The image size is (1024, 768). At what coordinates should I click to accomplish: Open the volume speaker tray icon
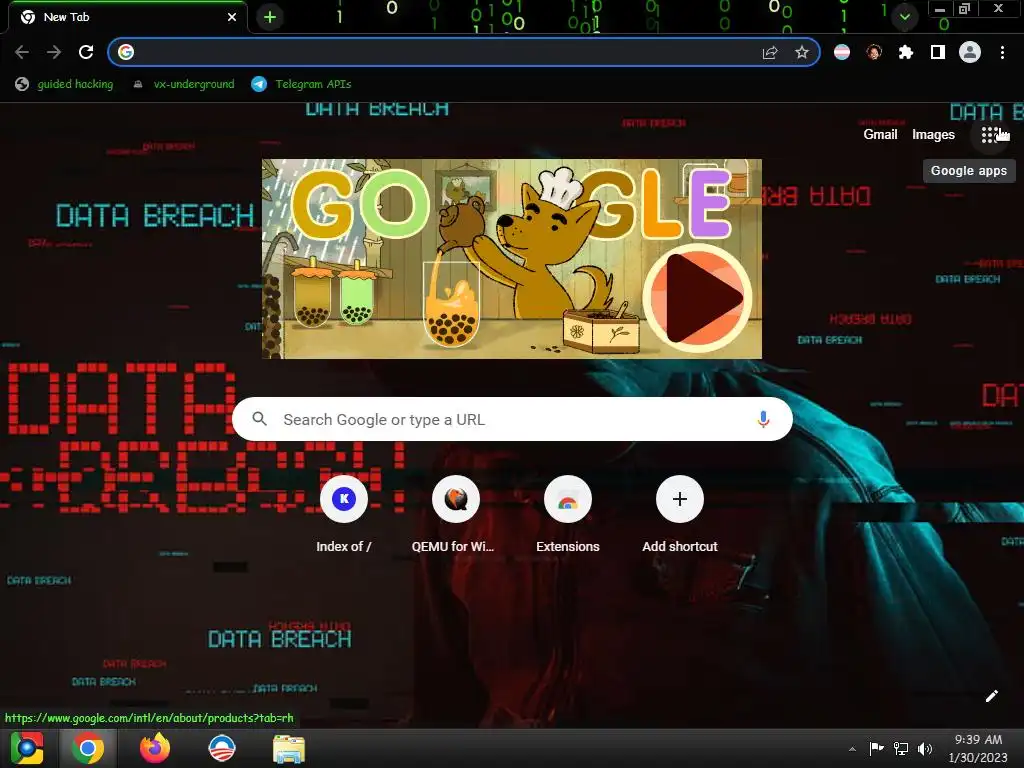point(925,748)
